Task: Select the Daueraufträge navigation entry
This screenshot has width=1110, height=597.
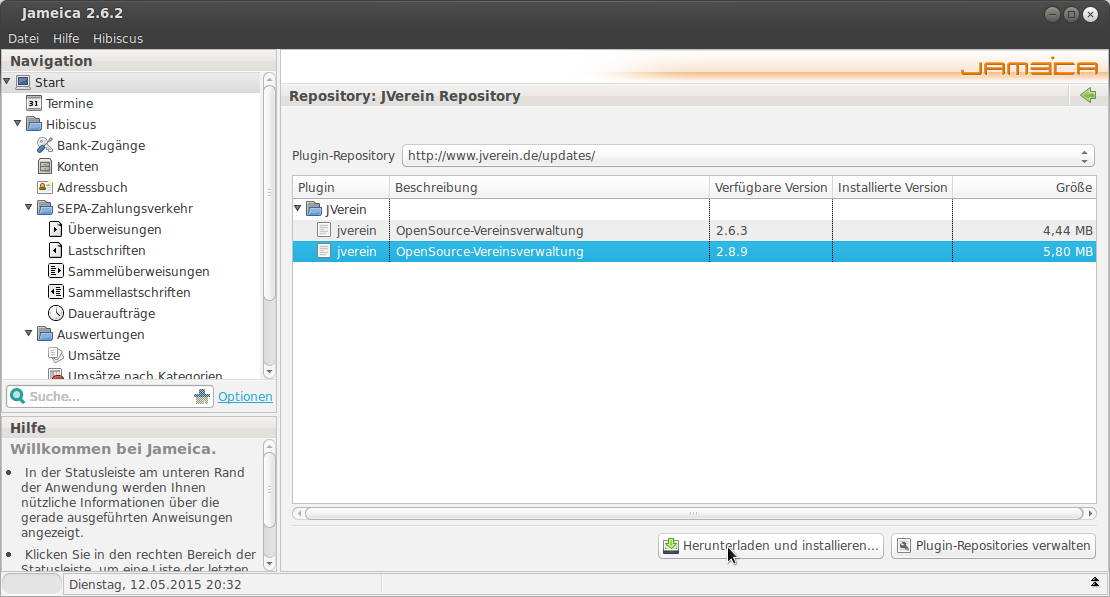Action: [111, 313]
